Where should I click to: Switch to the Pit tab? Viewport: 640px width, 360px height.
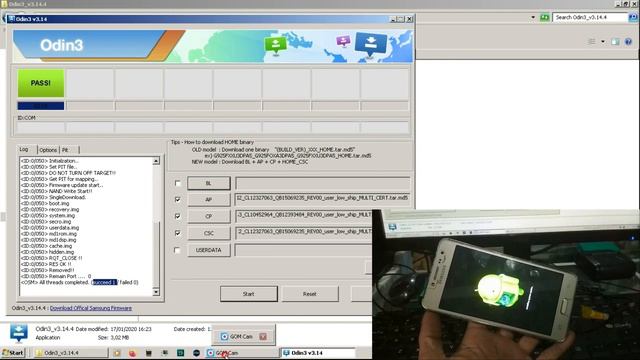pyautogui.click(x=65, y=150)
